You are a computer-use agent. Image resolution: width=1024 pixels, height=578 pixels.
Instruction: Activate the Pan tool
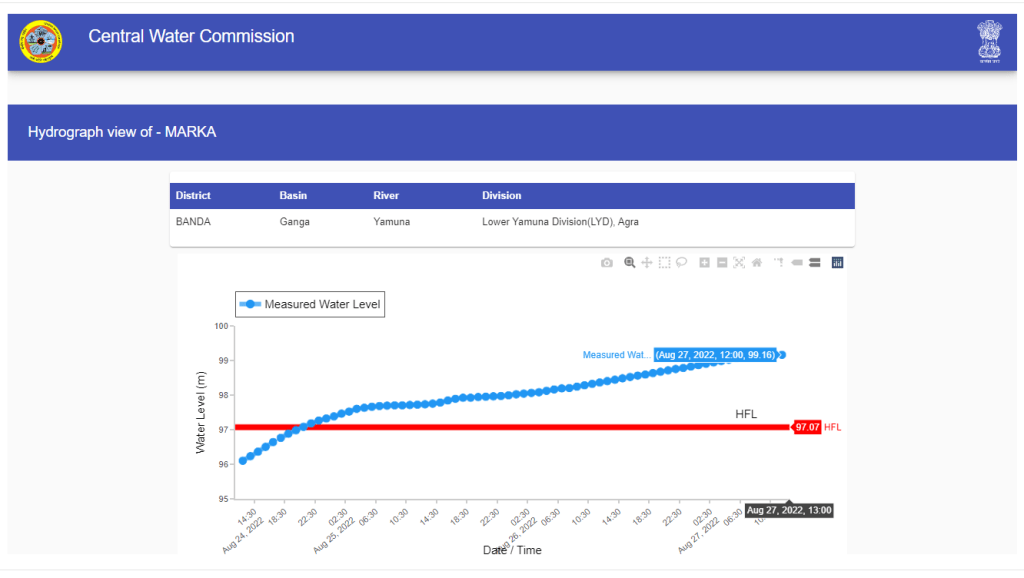pos(647,263)
